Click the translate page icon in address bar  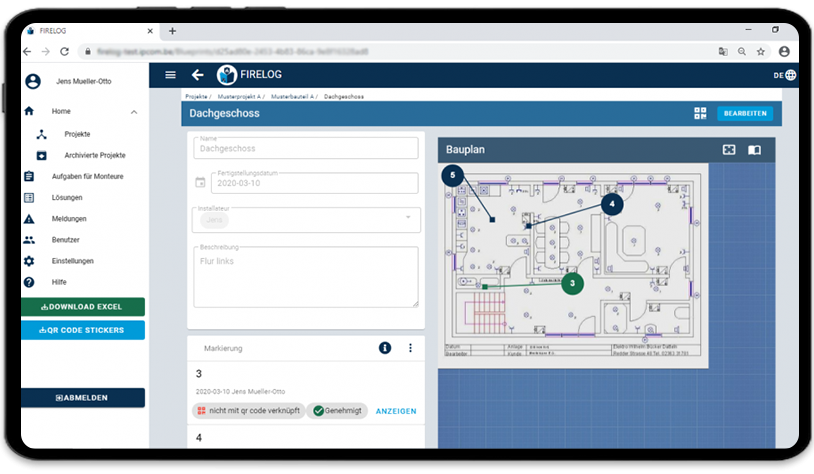coord(723,51)
